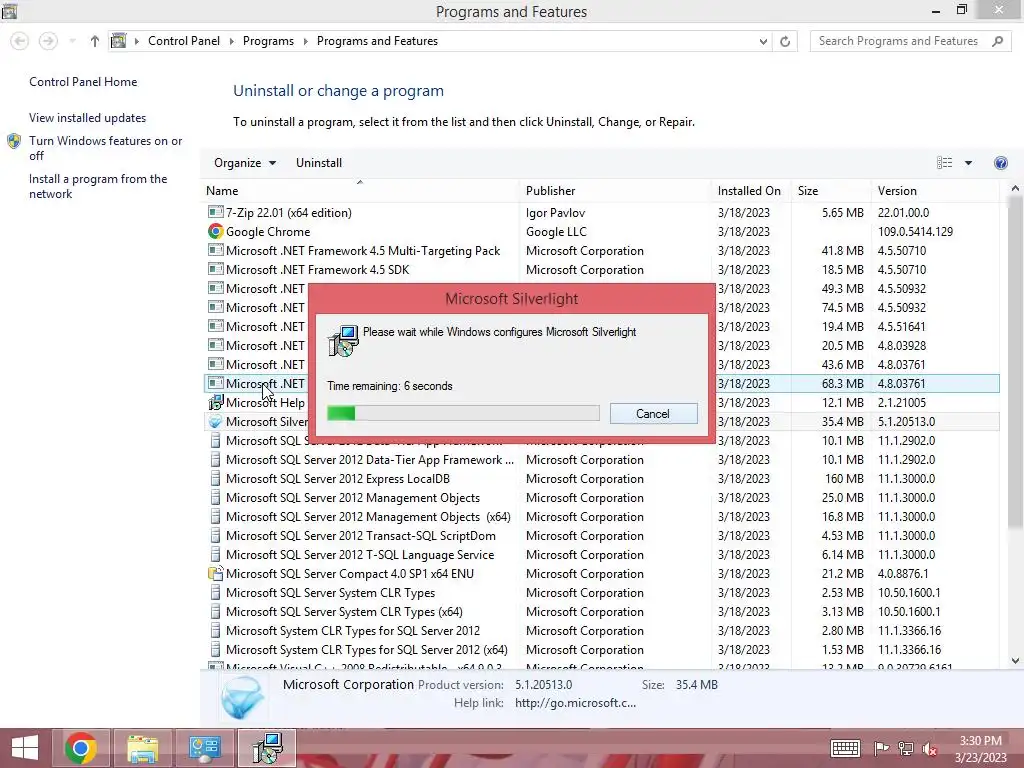Click the Silverlight icon in the details pane

[242, 697]
